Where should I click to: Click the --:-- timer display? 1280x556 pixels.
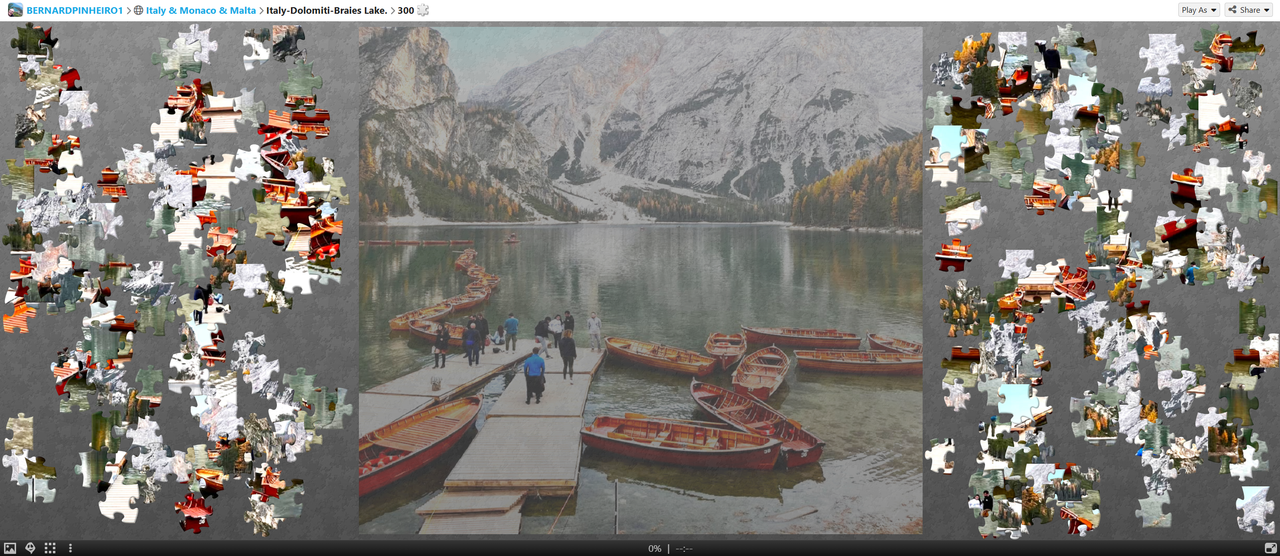(684, 548)
